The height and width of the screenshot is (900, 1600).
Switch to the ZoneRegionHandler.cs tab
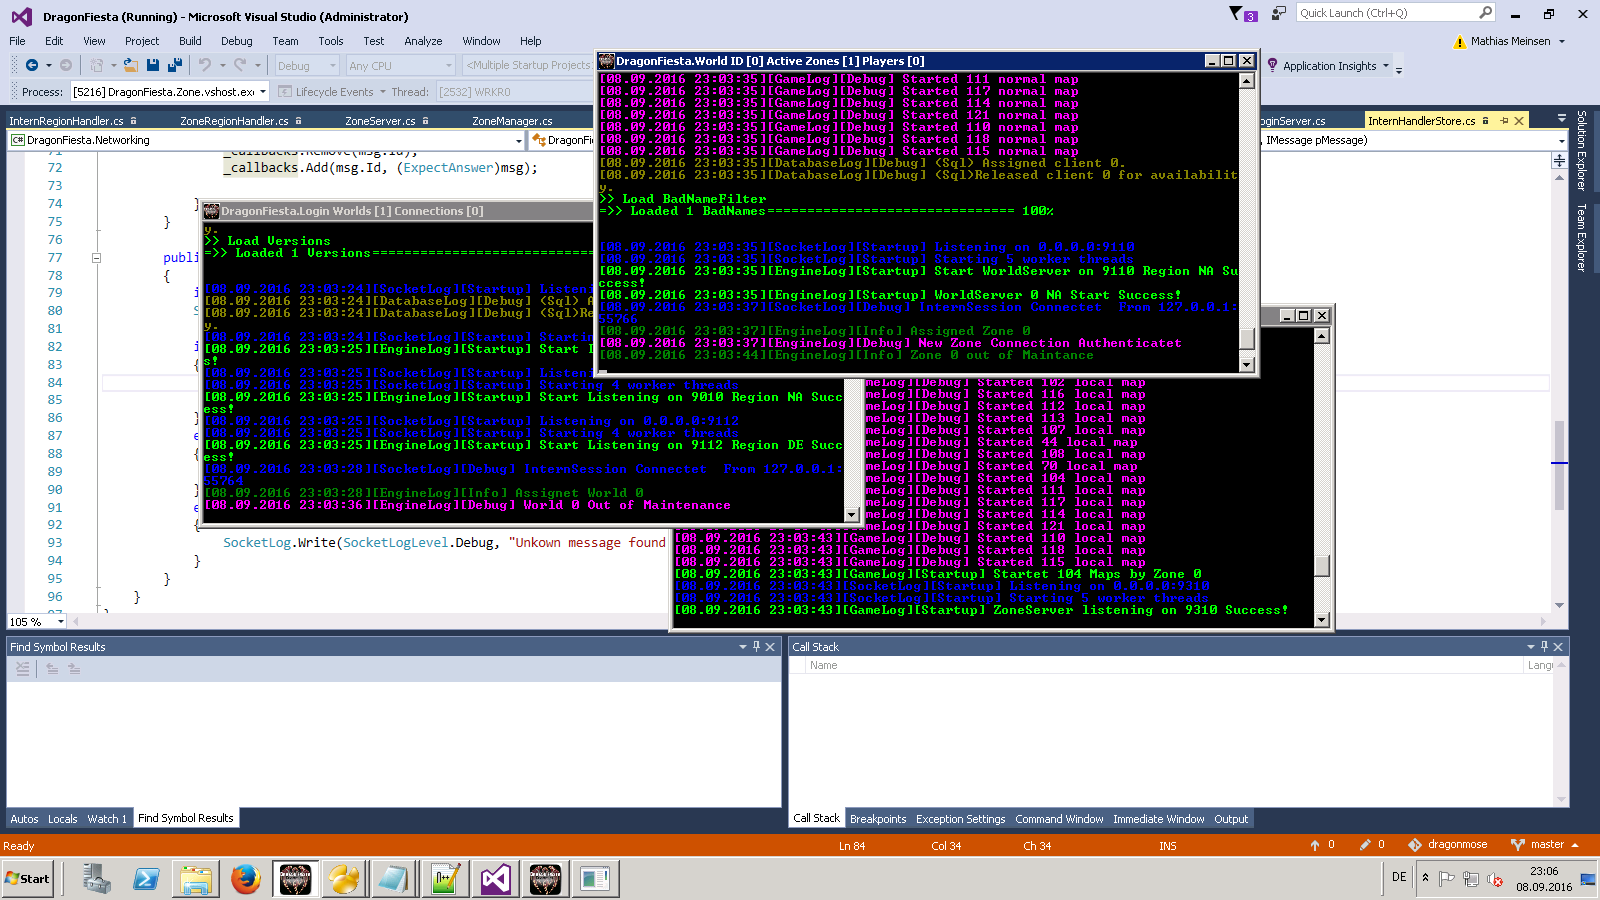pyautogui.click(x=234, y=121)
